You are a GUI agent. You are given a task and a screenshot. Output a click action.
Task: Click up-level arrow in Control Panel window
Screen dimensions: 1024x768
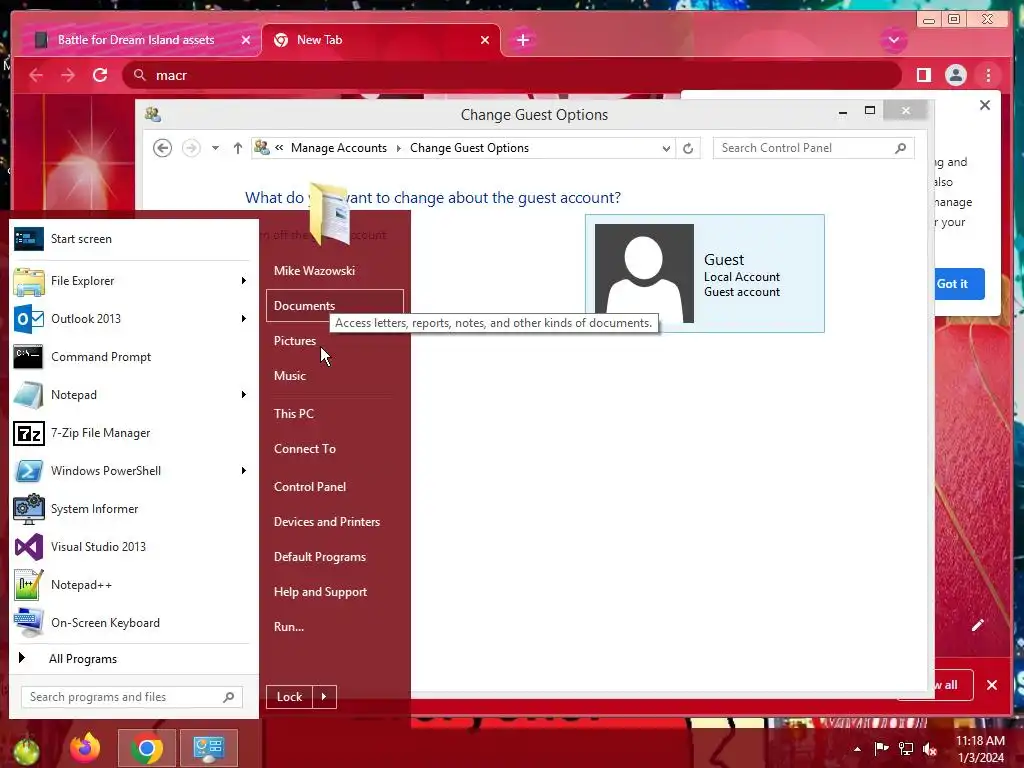point(238,148)
